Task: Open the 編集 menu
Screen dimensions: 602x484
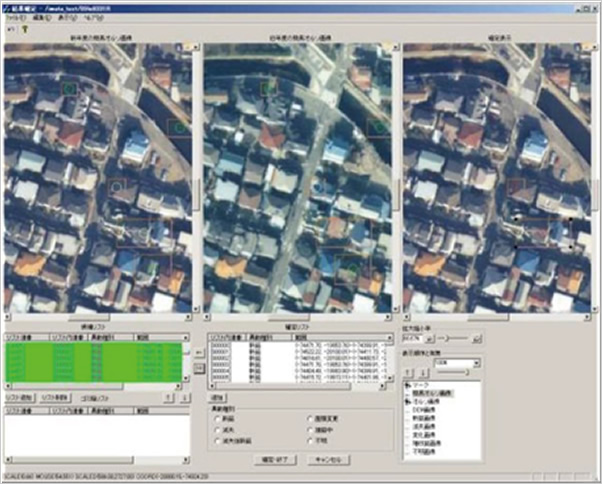Action: (41, 18)
